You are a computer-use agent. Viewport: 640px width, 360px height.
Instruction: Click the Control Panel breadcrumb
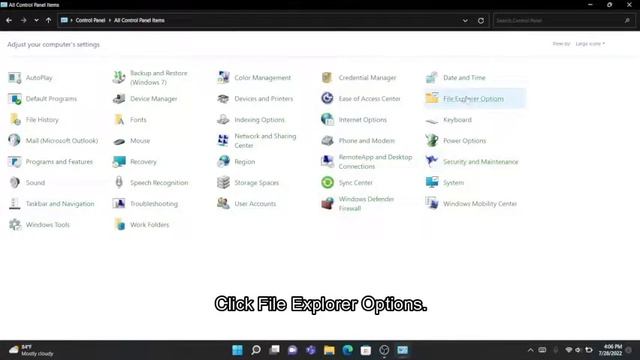[90, 20]
